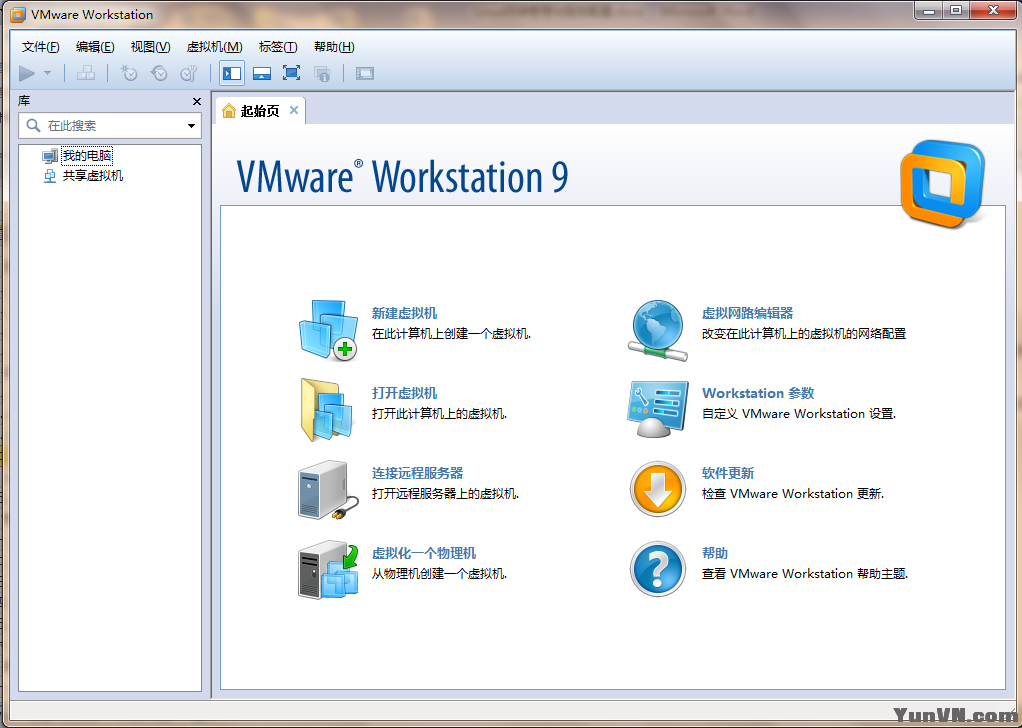Click the 在此搜索 search field
The height and width of the screenshot is (728, 1022).
coord(110,126)
